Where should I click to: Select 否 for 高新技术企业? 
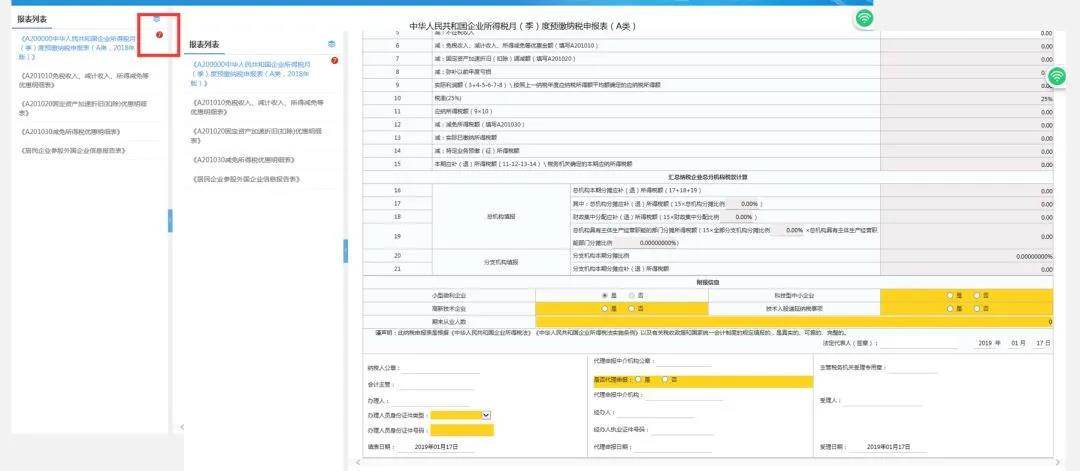pos(628,308)
